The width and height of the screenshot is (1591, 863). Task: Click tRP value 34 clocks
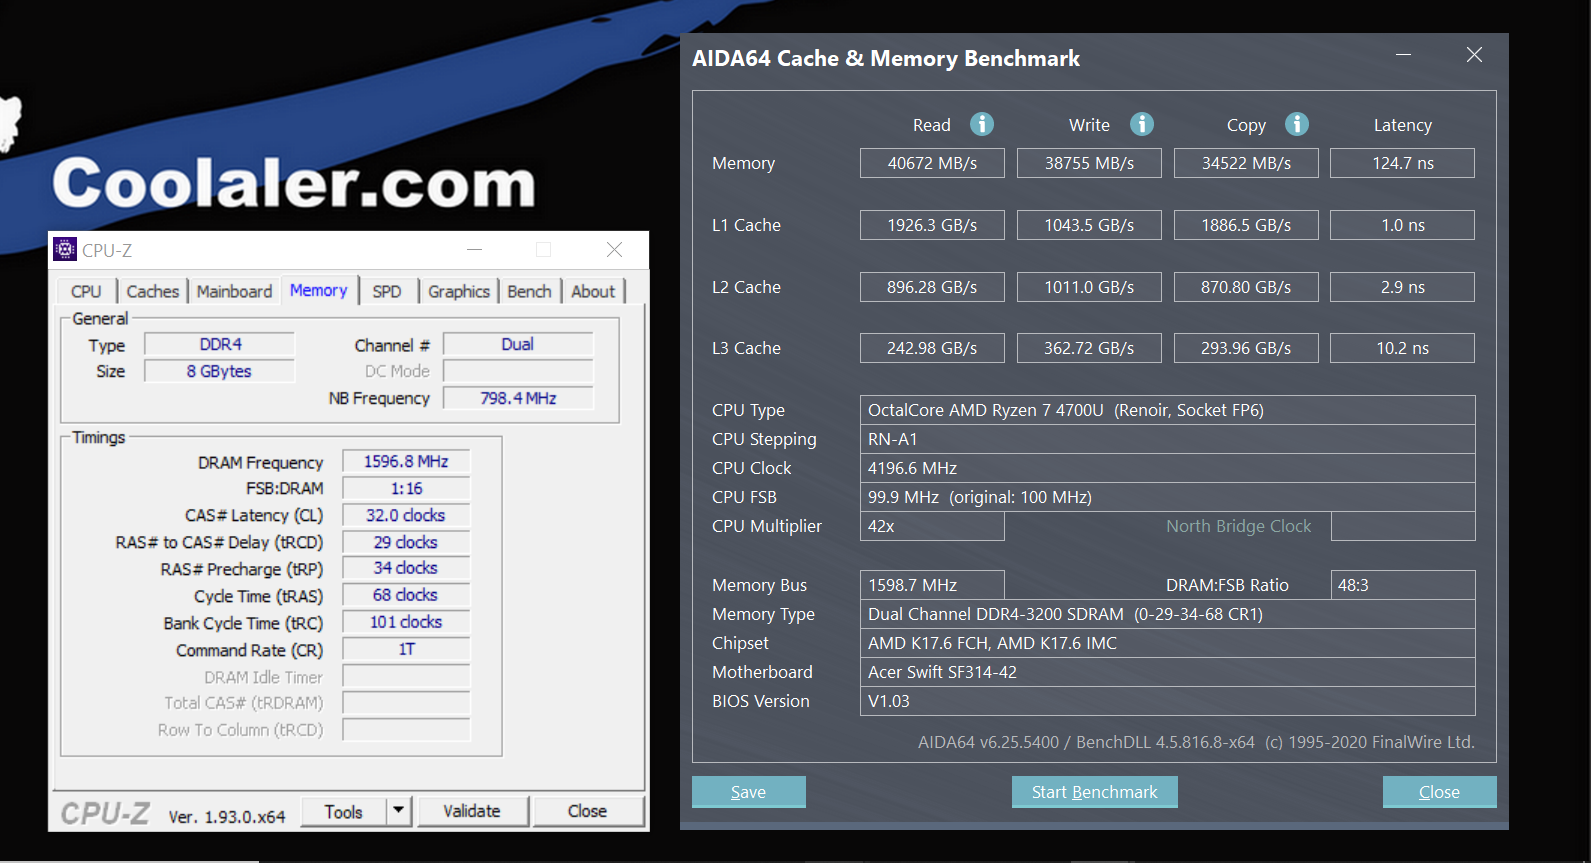[406, 568]
